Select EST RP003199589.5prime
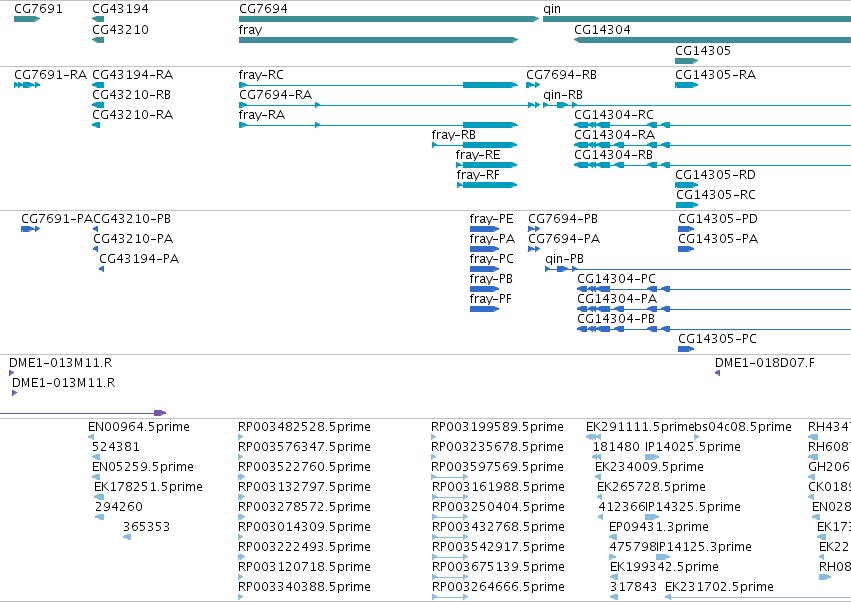This screenshot has height=602, width=851. (x=497, y=427)
